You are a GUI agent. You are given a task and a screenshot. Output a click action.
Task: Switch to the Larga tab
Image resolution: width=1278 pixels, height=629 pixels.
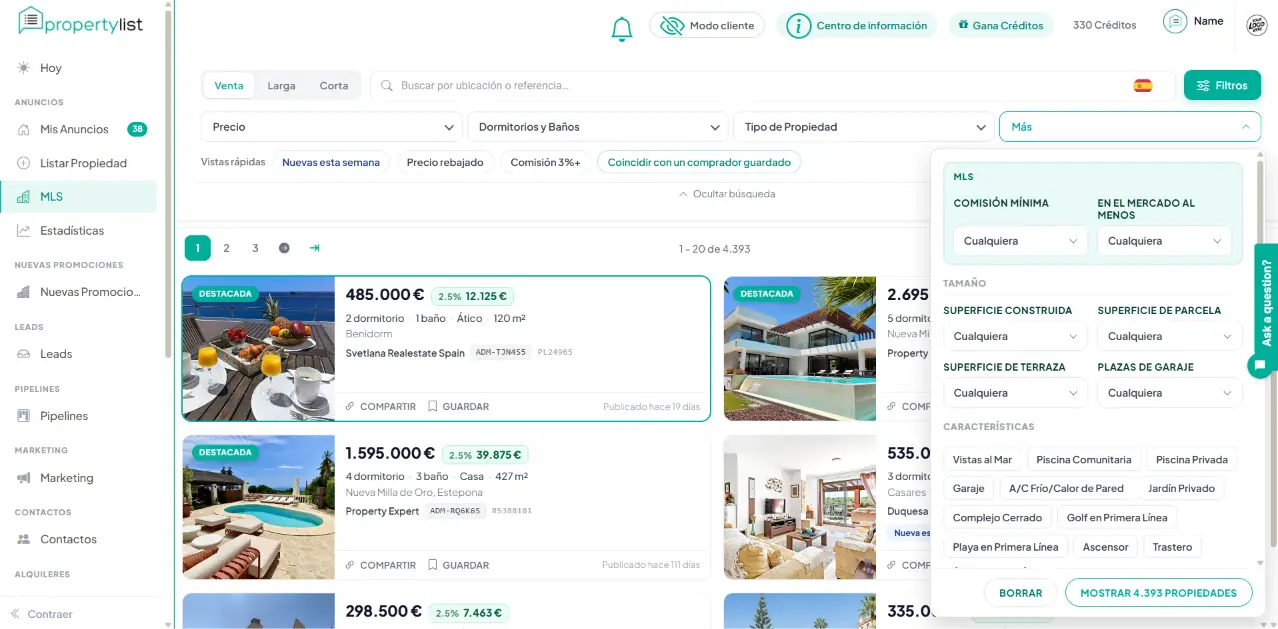(281, 86)
